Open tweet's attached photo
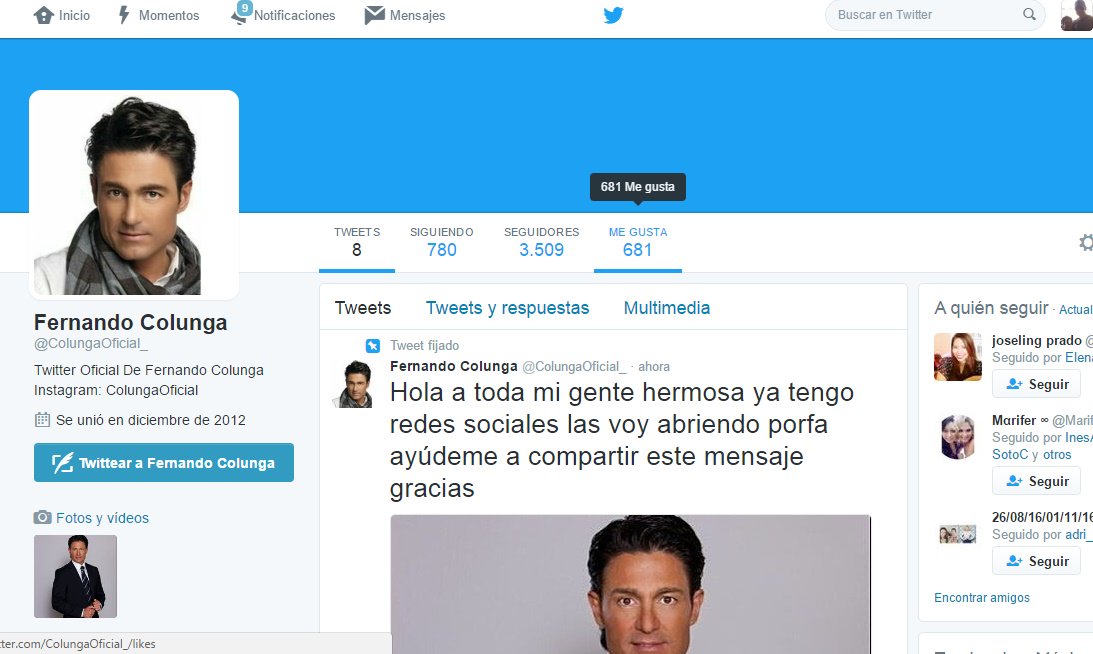The image size is (1093, 654). [x=630, y=584]
